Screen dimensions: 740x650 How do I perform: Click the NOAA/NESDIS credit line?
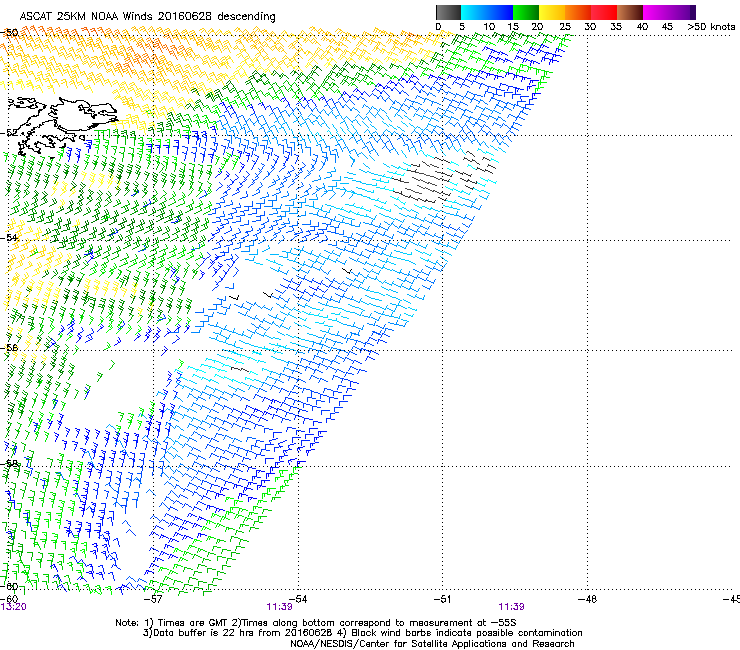pos(432,644)
